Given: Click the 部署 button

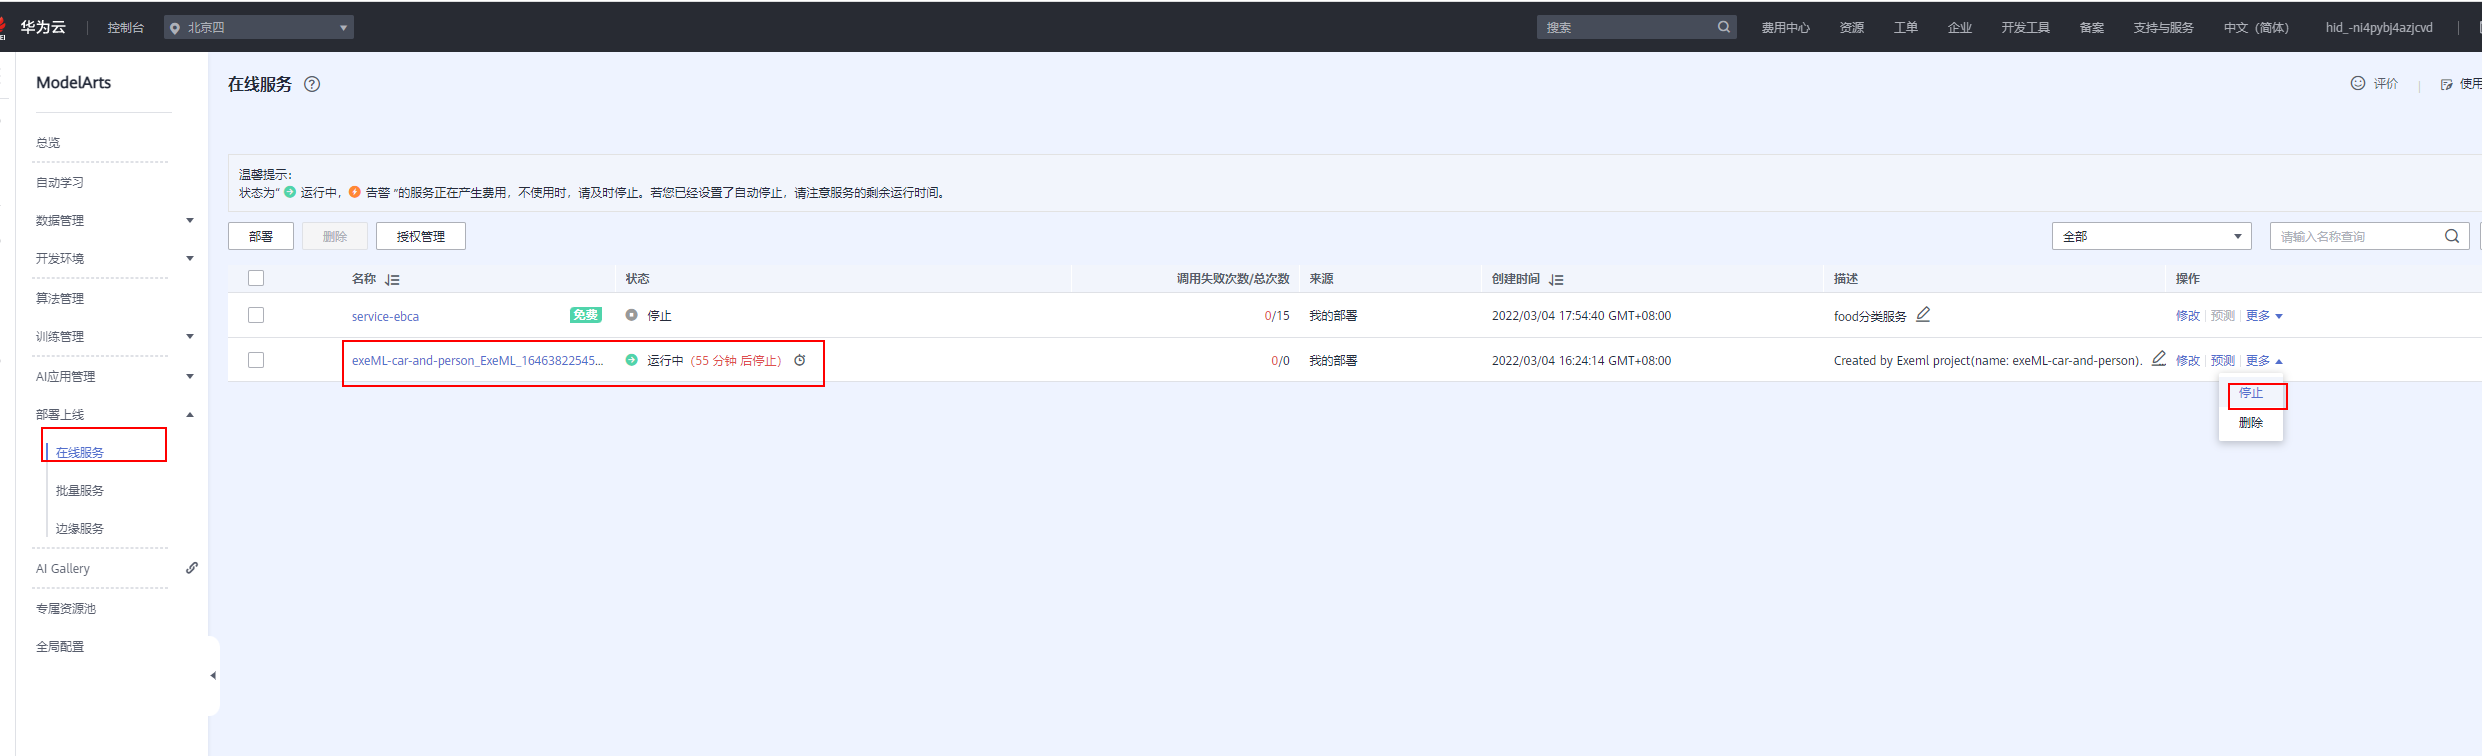Looking at the screenshot, I should 261,236.
